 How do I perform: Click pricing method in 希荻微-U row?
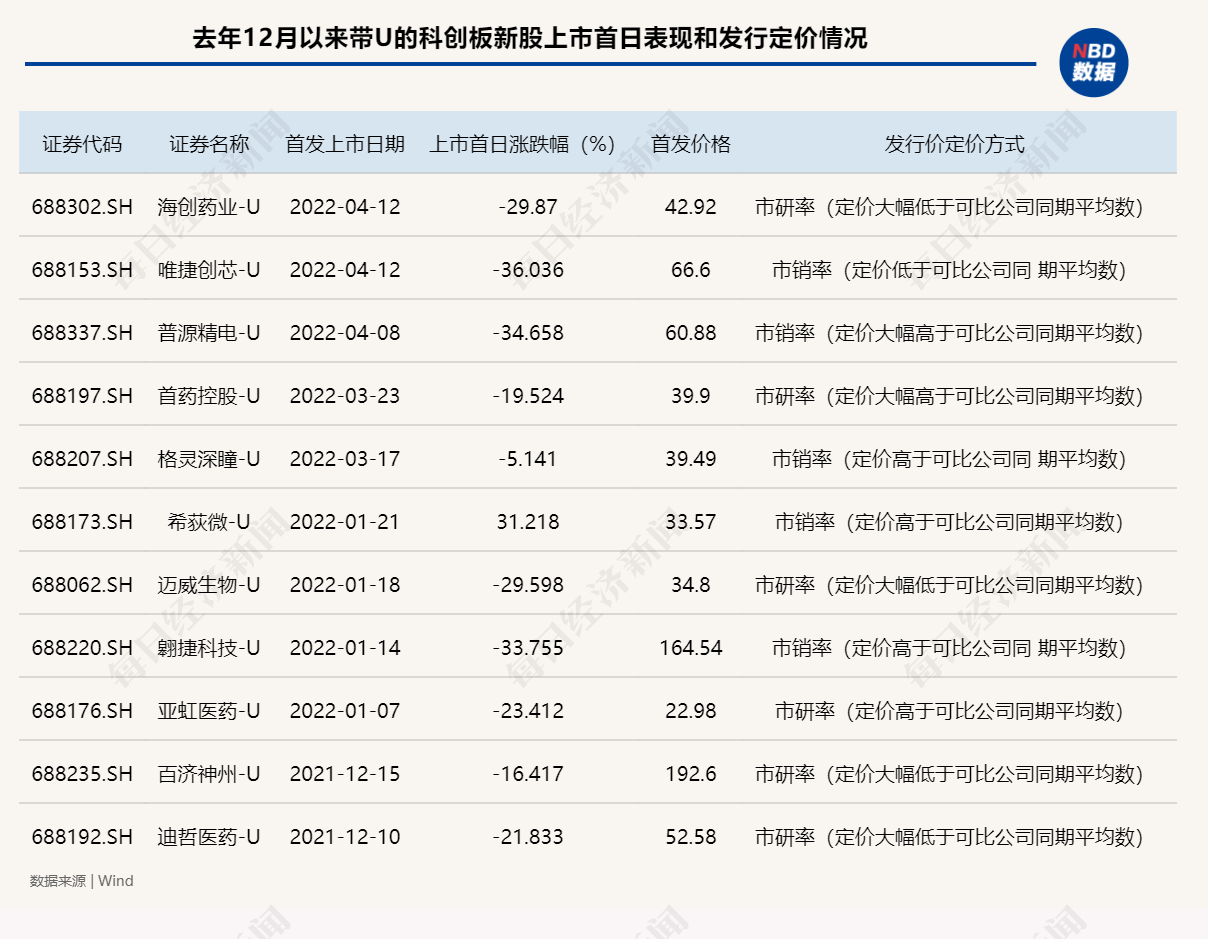949,522
